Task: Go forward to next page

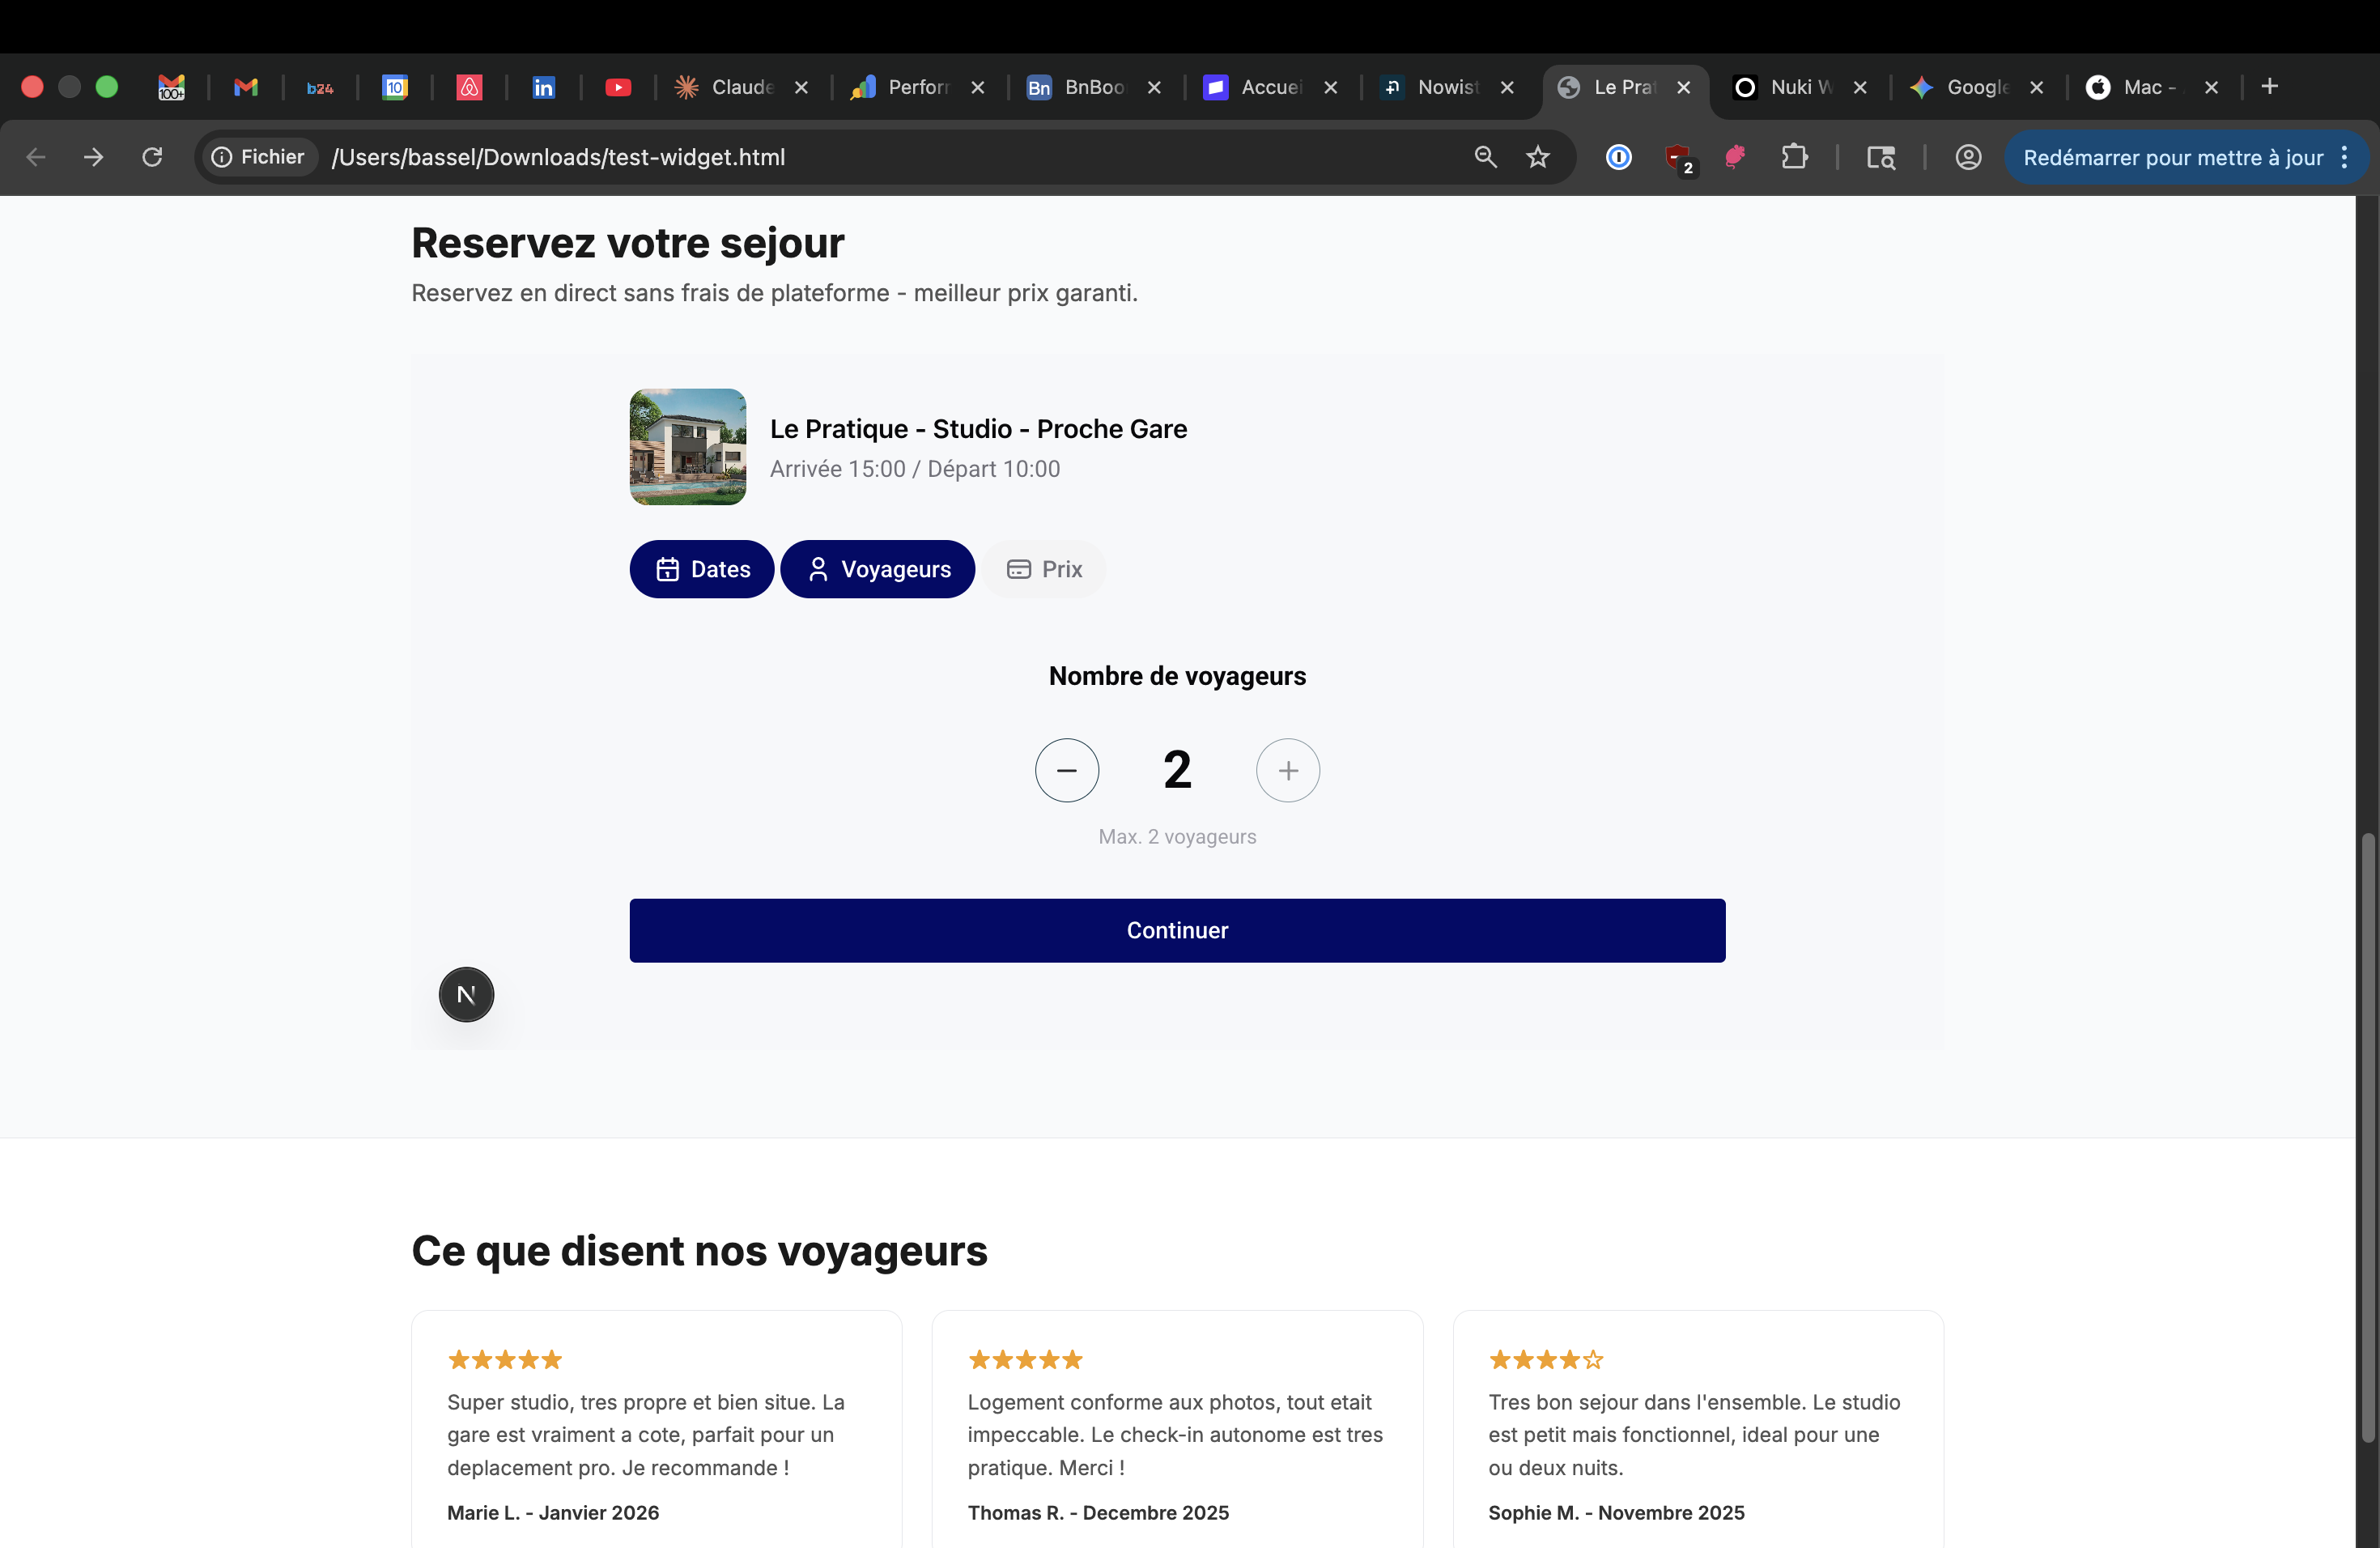Action: pos(94,157)
